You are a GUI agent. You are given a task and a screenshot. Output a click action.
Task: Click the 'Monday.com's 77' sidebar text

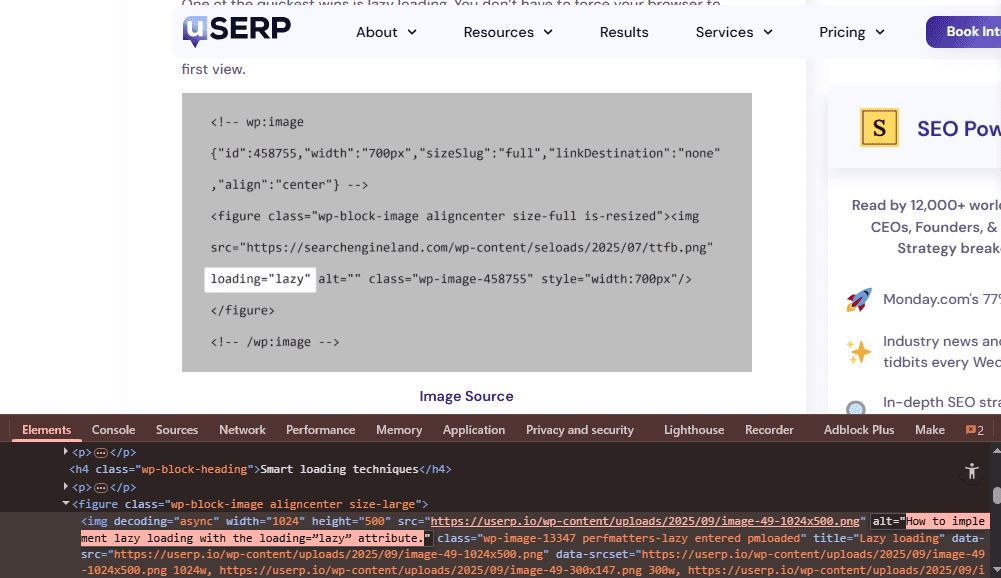pos(942,299)
